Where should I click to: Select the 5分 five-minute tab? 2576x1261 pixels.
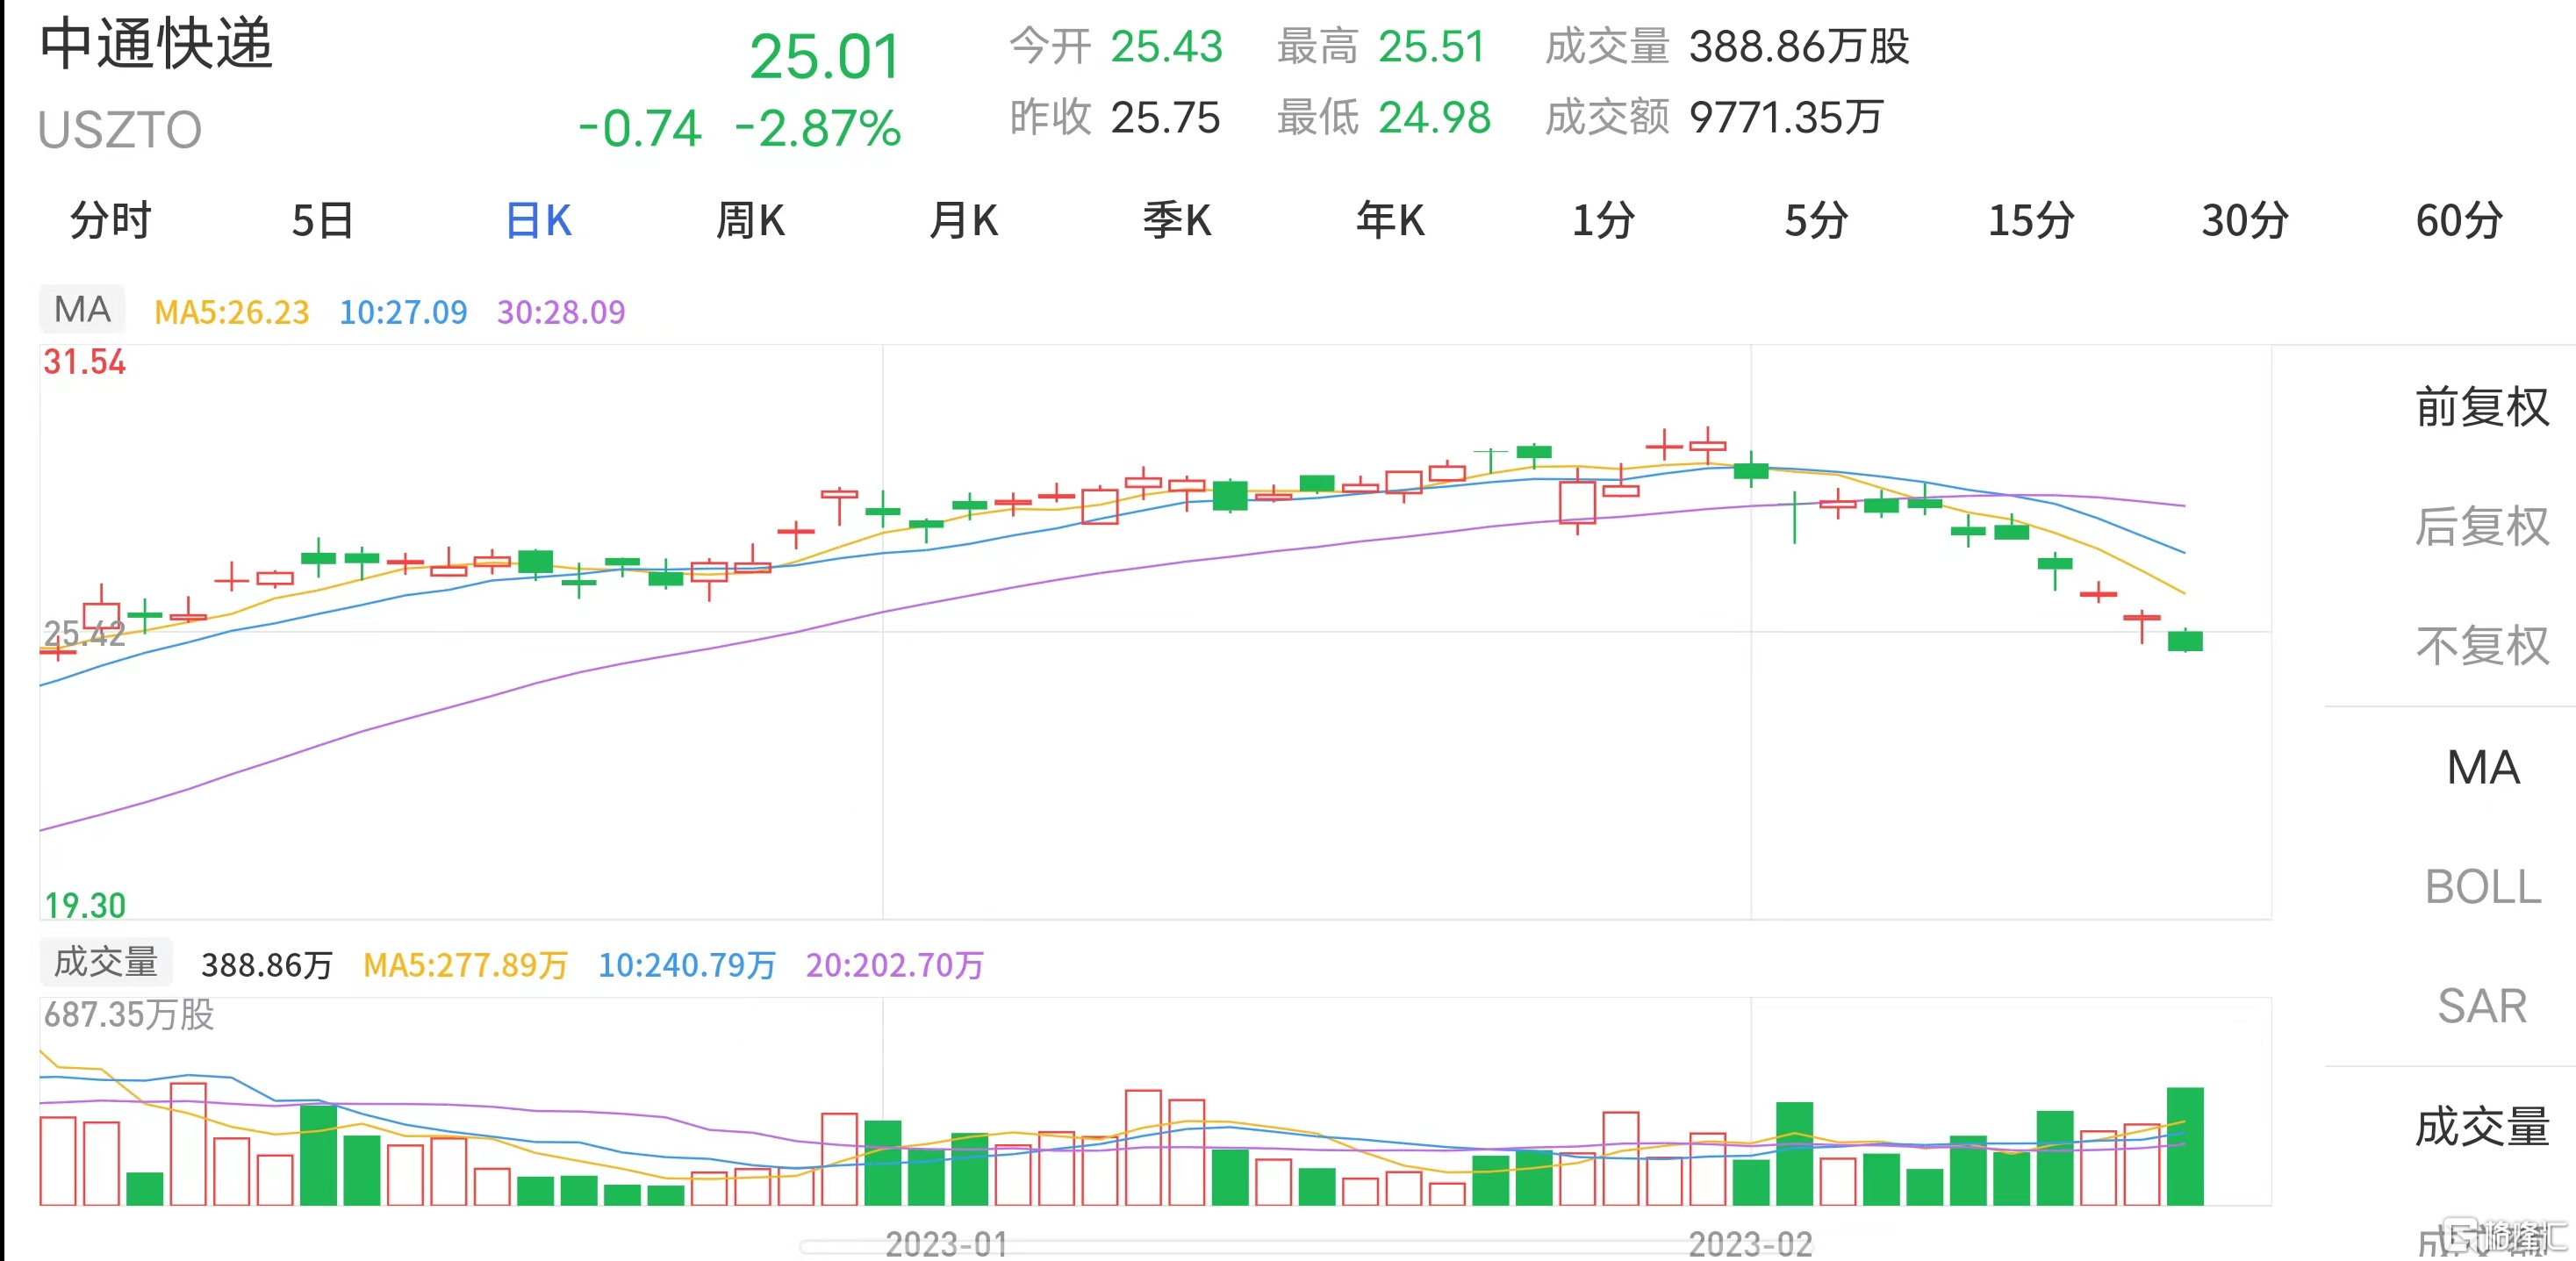pos(1817,220)
